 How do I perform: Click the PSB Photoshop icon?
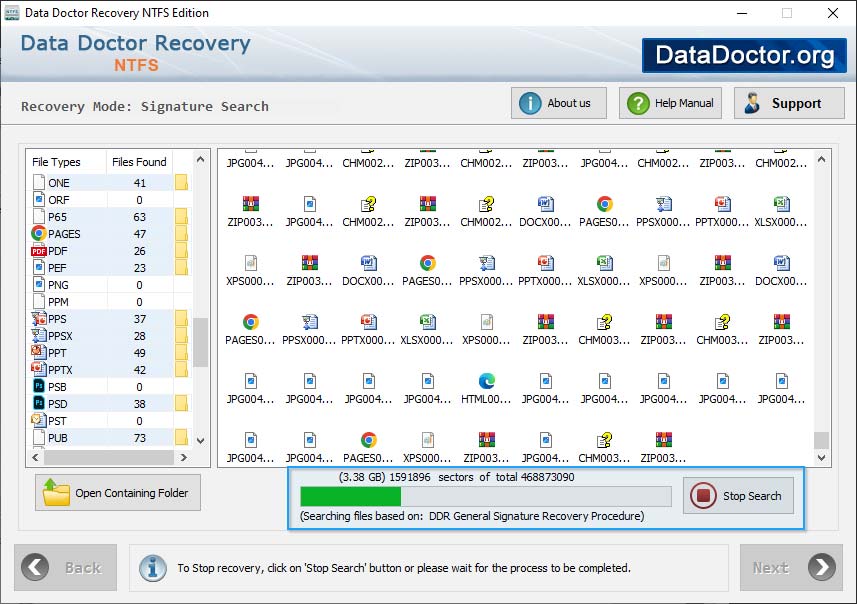pyautogui.click(x=39, y=386)
